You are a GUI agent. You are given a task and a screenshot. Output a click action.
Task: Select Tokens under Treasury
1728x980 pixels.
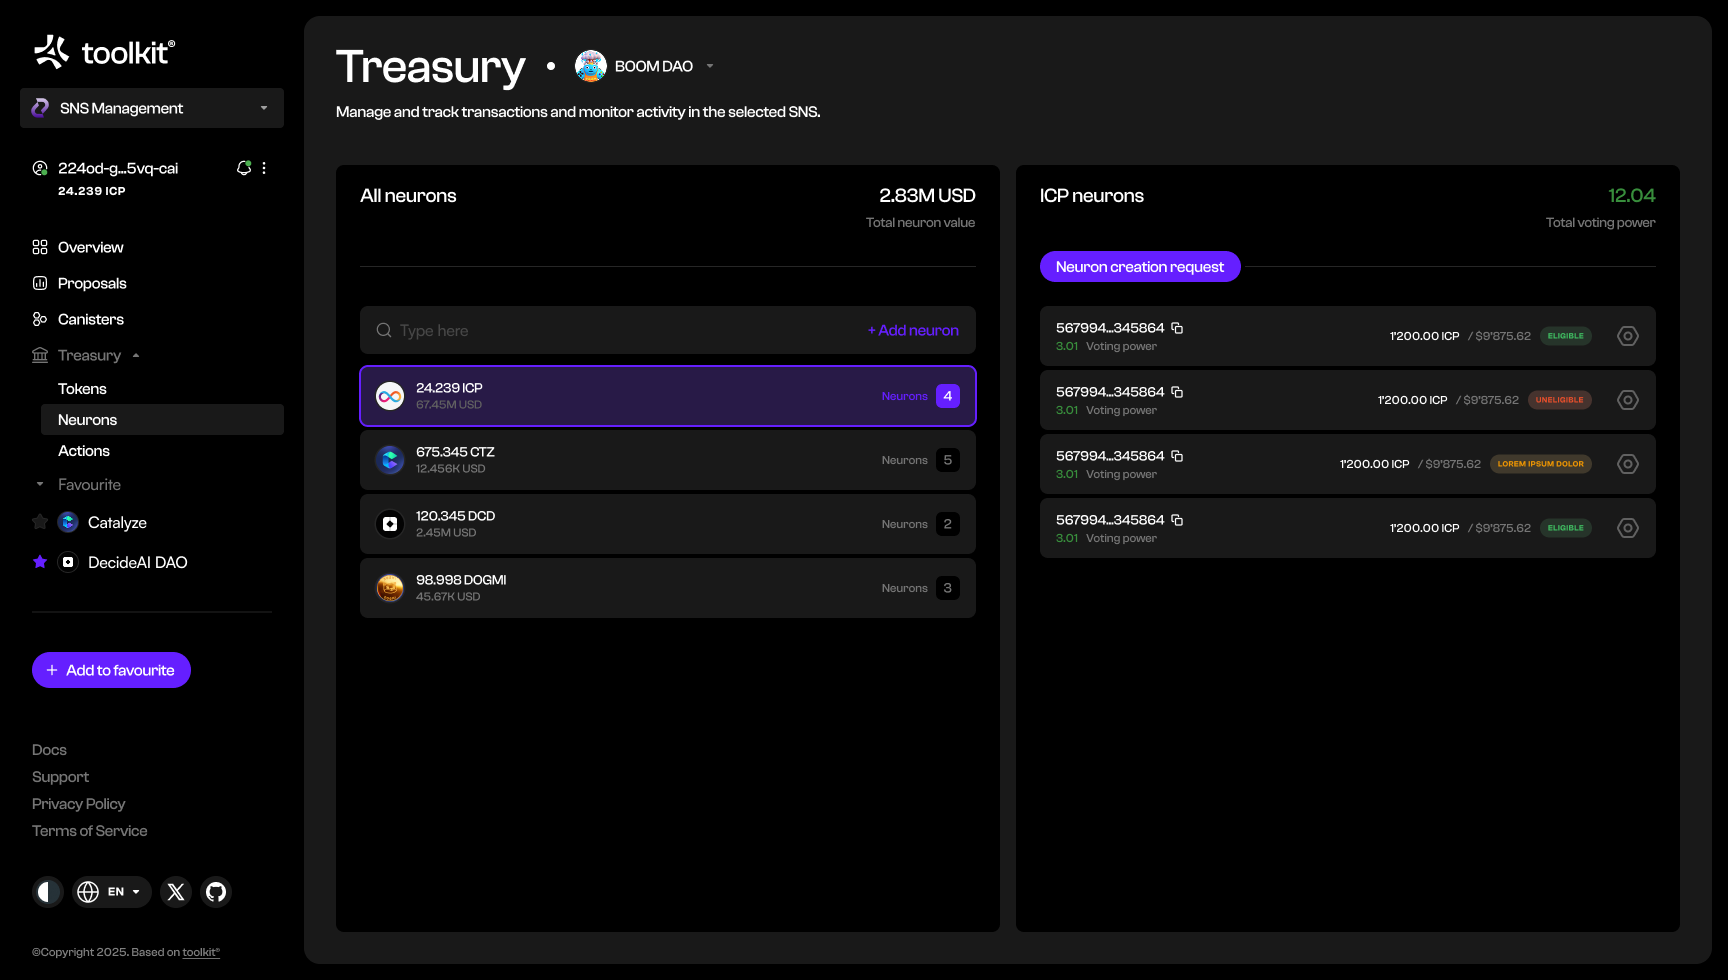coord(82,388)
